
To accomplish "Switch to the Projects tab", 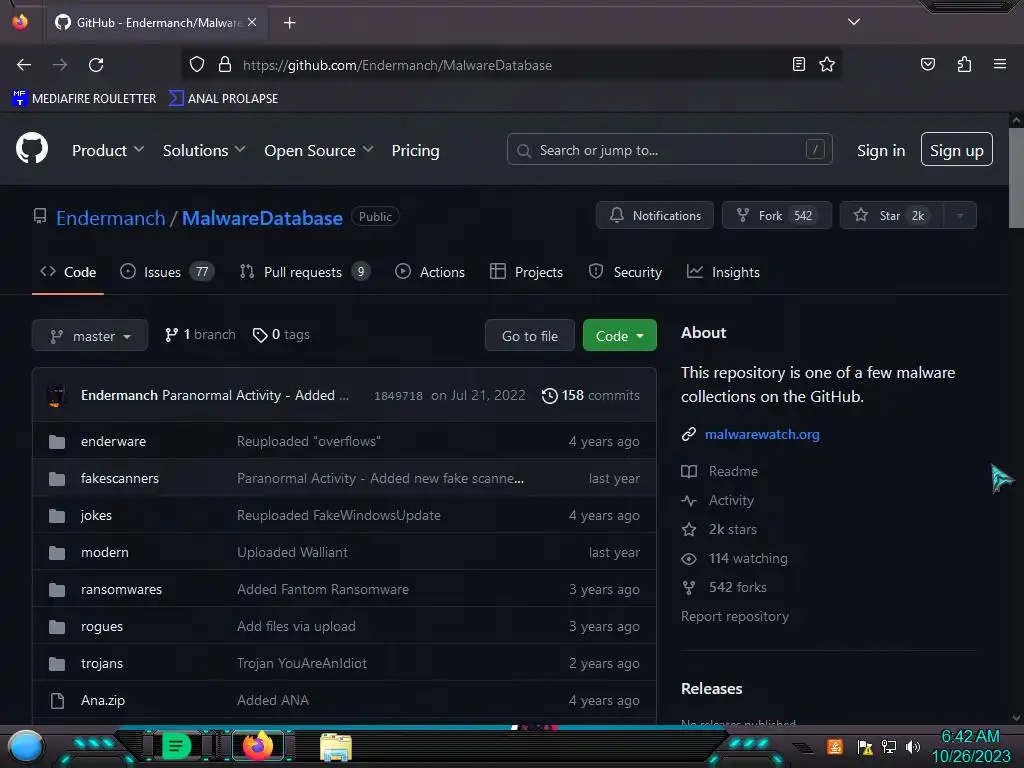I will [526, 272].
